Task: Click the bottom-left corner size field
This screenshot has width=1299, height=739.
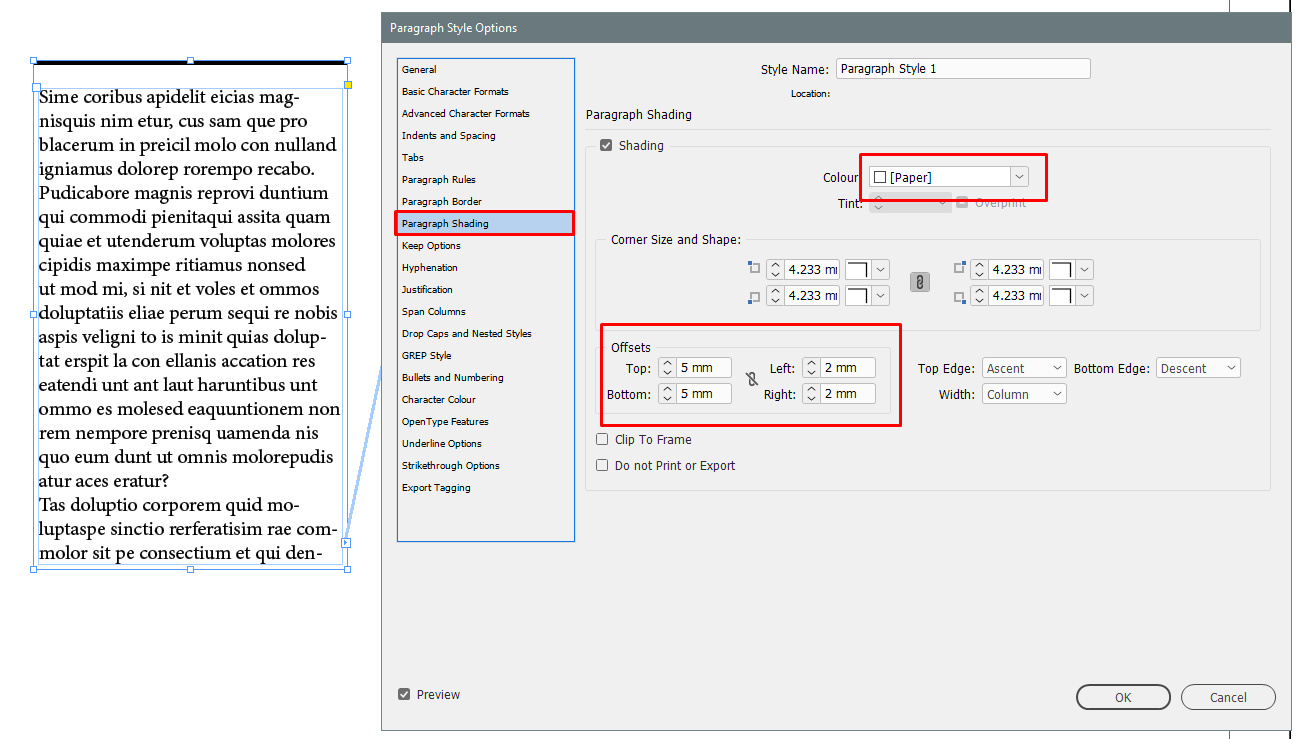Action: (812, 295)
